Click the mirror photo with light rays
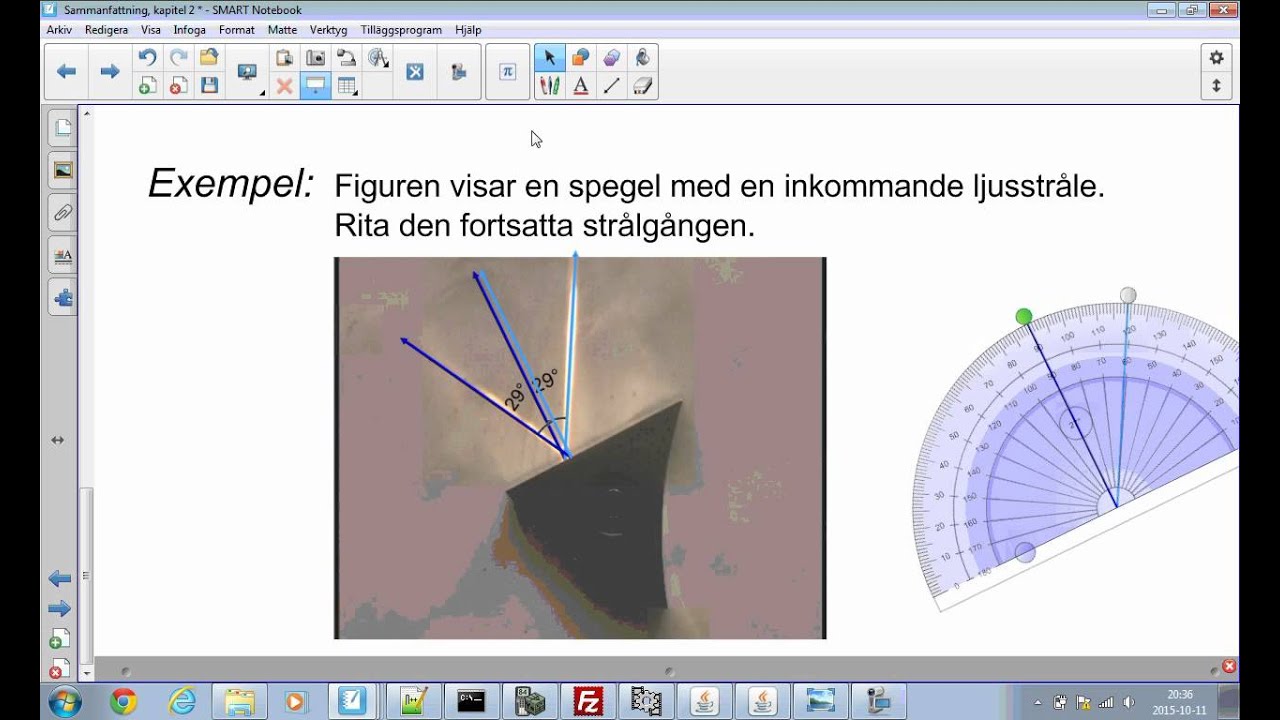Viewport: 1280px width, 720px height. (x=580, y=448)
